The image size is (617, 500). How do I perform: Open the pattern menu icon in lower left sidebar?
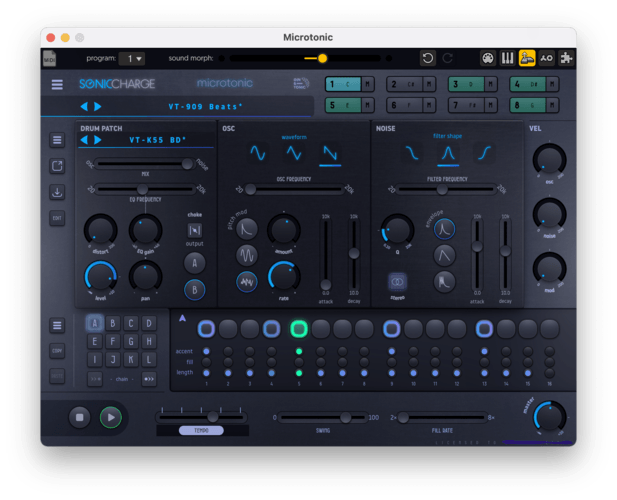[57, 325]
